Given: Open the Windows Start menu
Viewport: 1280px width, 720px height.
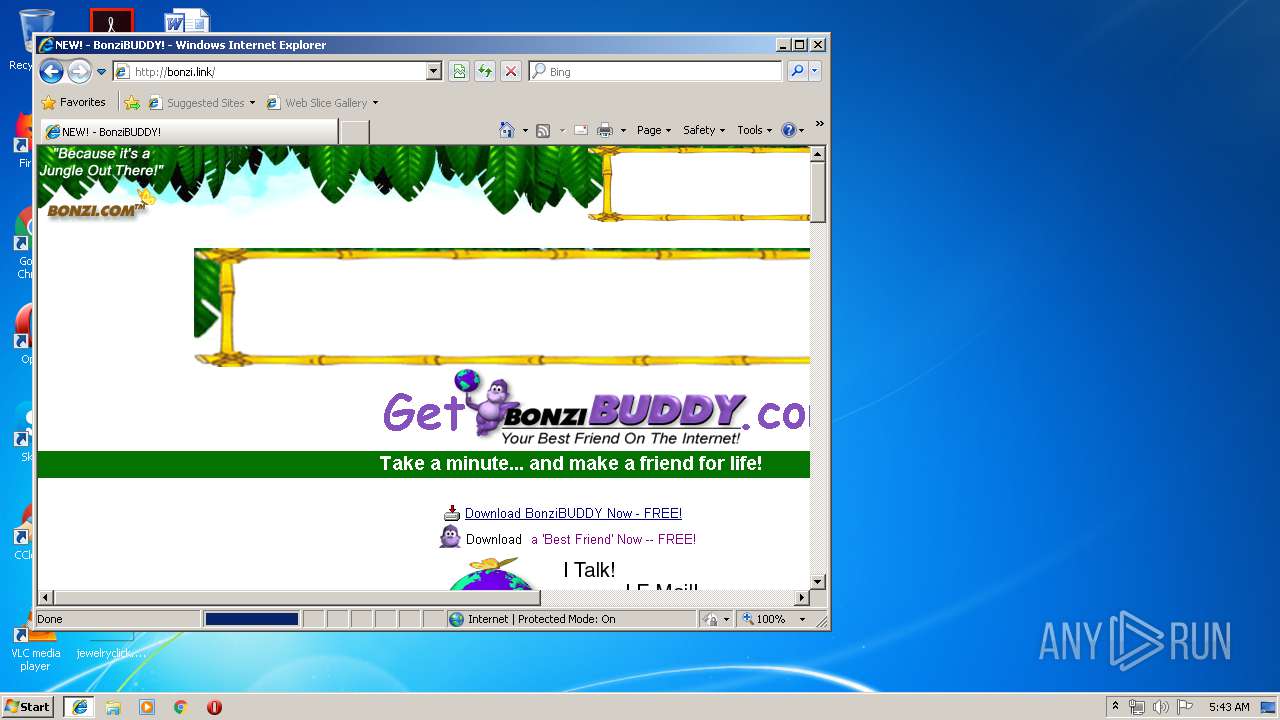Looking at the screenshot, I should tap(28, 707).
